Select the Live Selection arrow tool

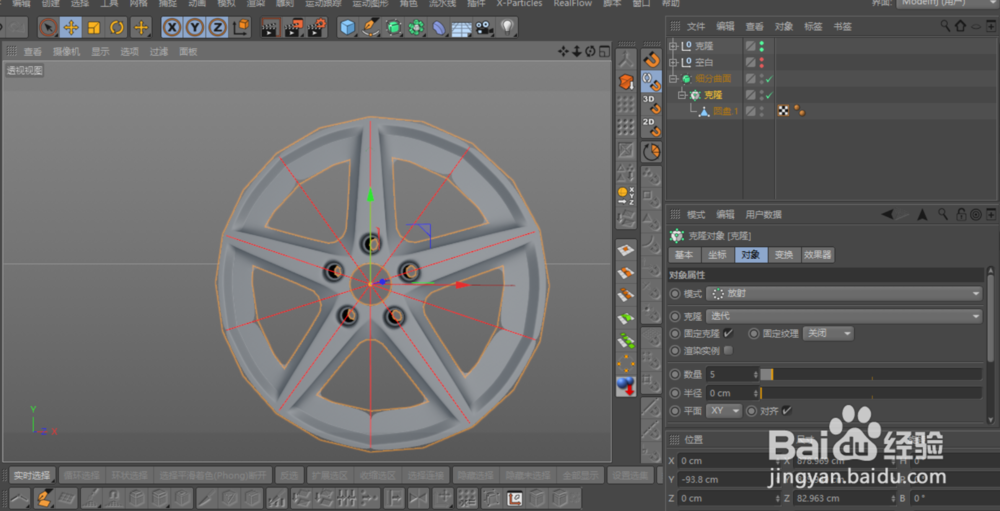pos(48,27)
